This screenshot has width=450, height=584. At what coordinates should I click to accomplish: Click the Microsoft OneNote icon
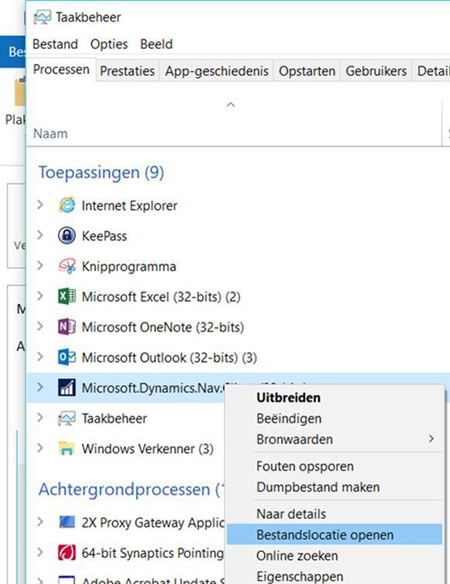click(x=67, y=327)
